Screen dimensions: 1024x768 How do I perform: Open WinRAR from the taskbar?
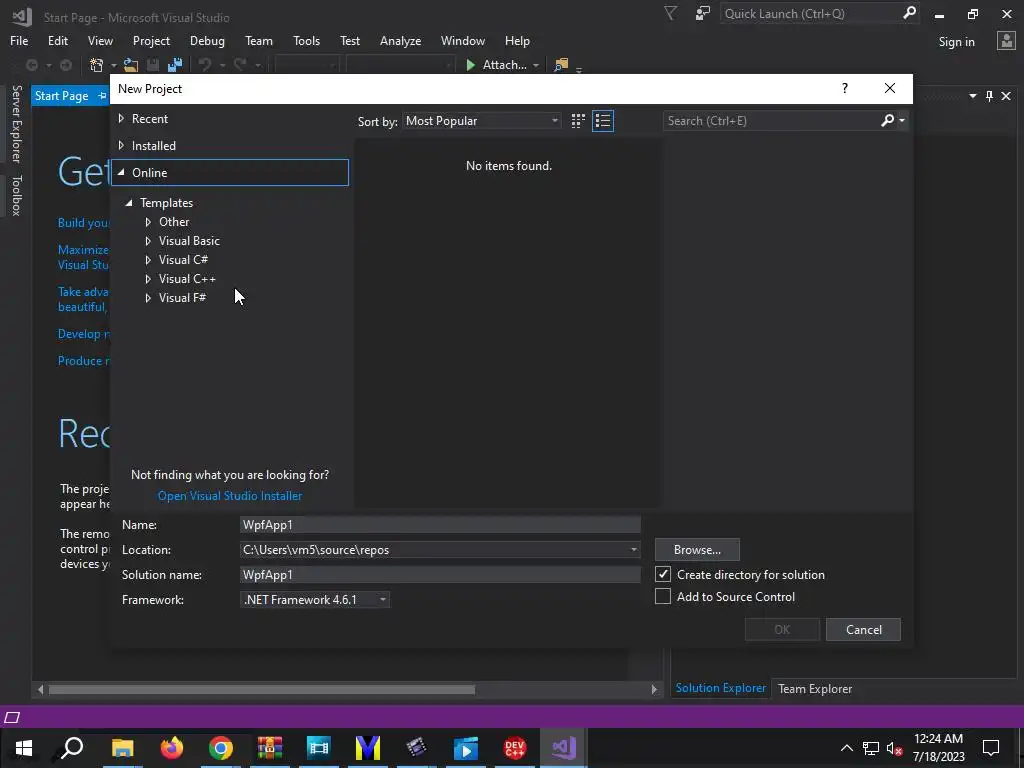click(270, 748)
